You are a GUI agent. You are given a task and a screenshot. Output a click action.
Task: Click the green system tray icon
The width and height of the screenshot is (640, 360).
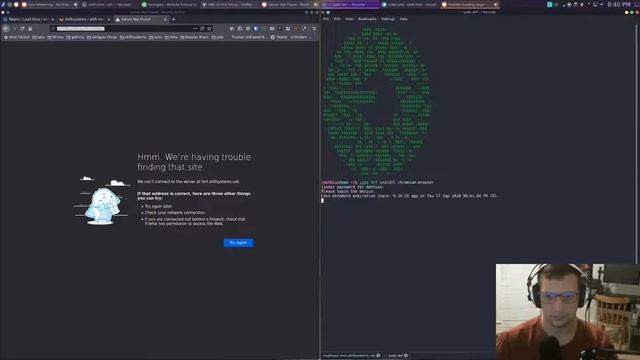[549, 4]
